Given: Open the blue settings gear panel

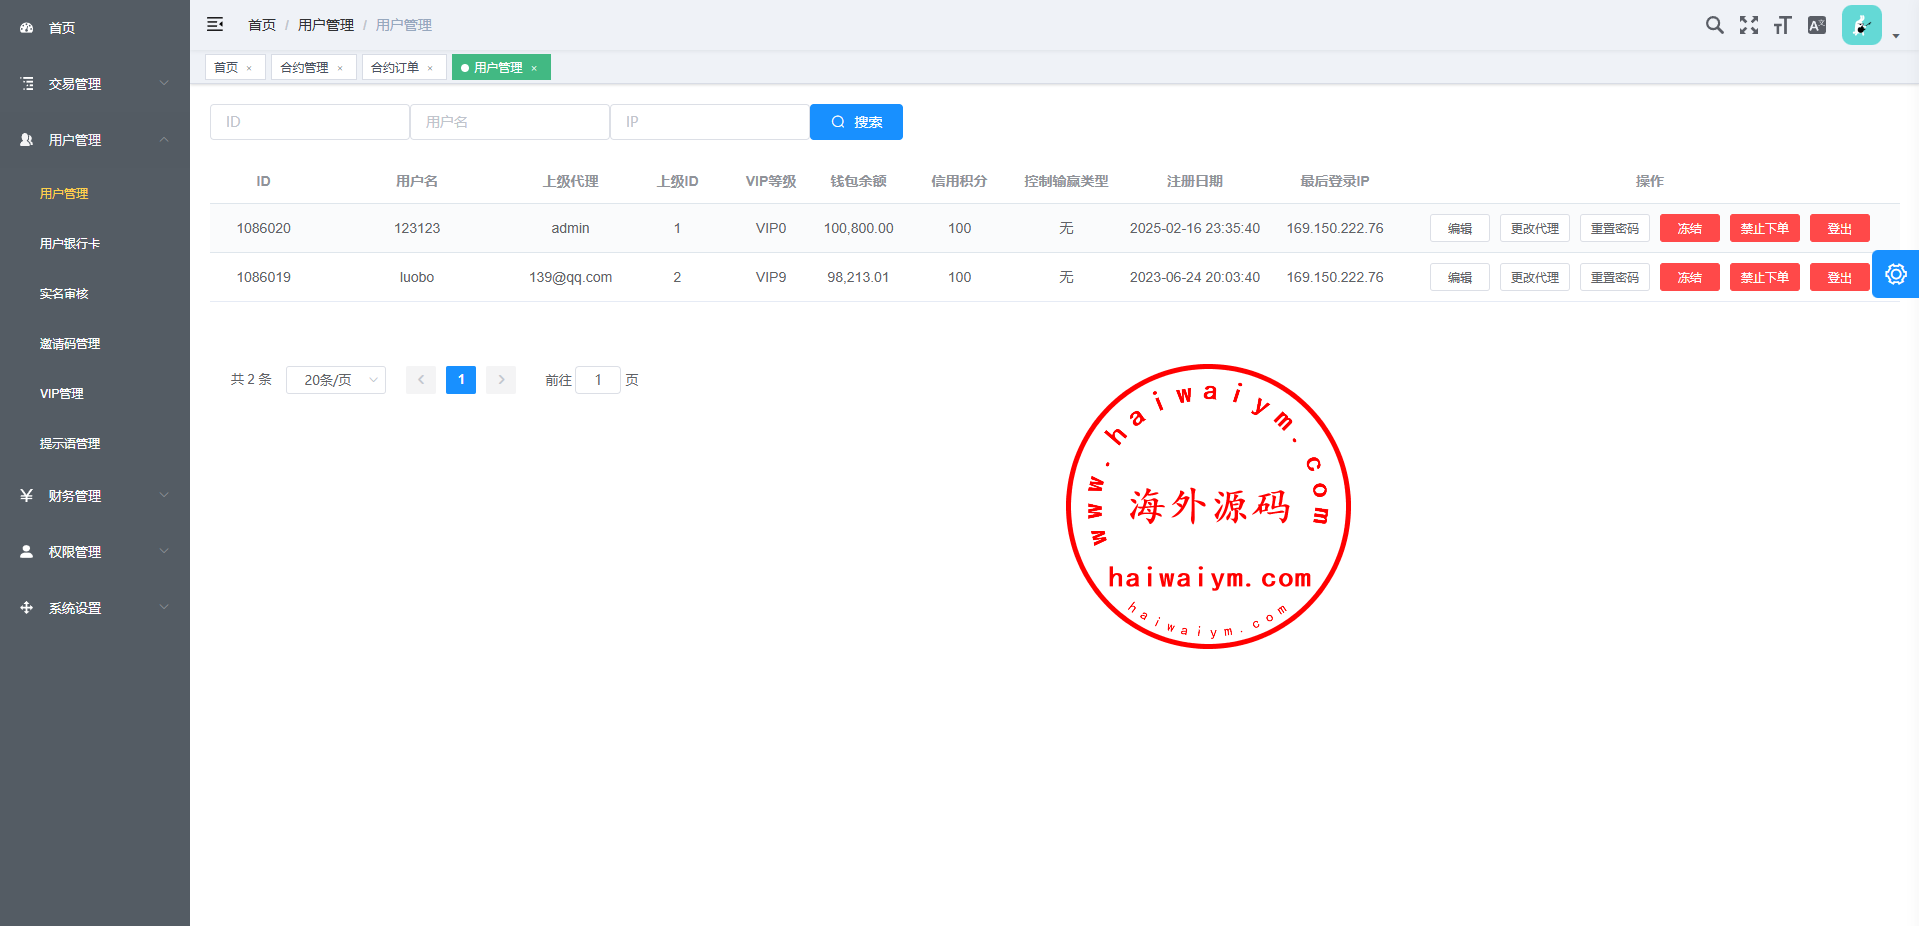Looking at the screenshot, I should pyautogui.click(x=1895, y=274).
